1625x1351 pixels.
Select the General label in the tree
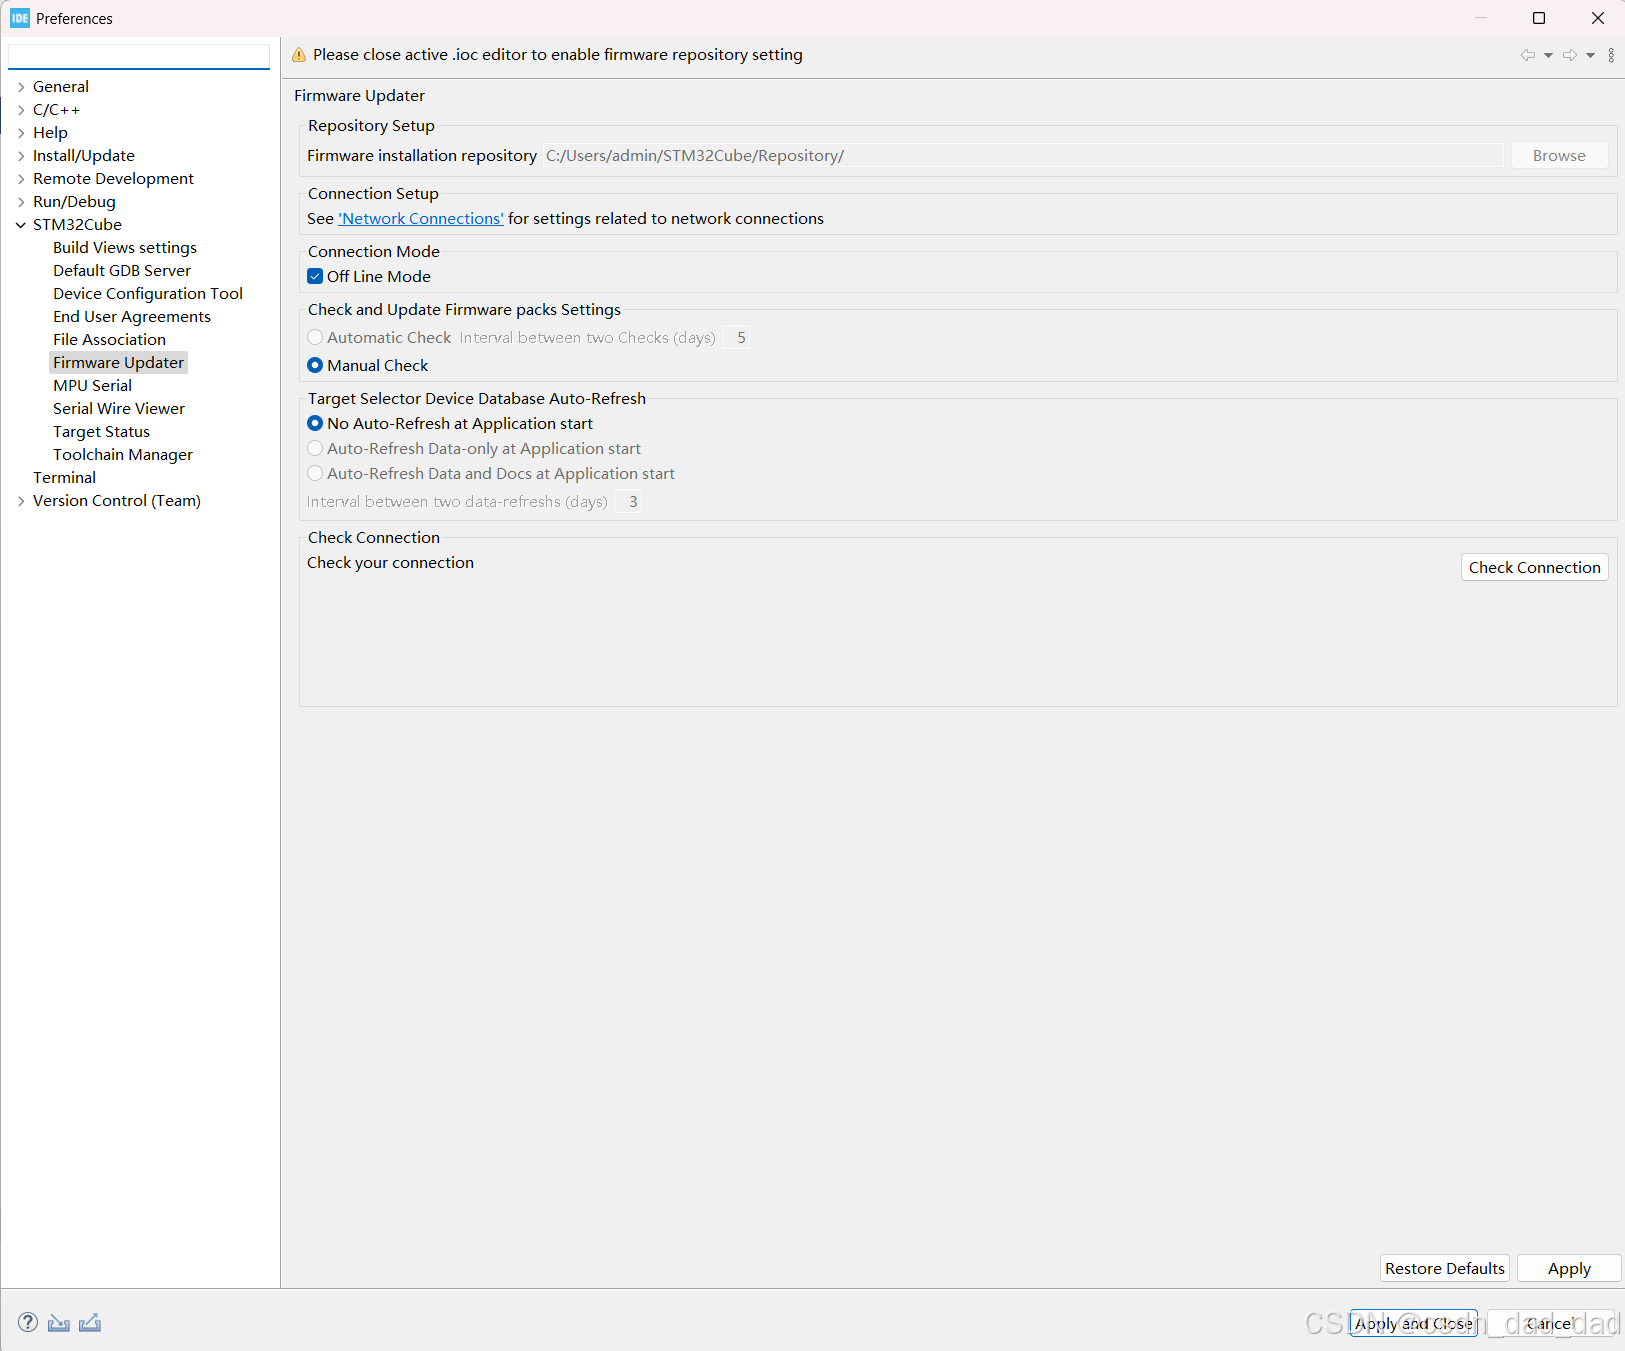(61, 87)
